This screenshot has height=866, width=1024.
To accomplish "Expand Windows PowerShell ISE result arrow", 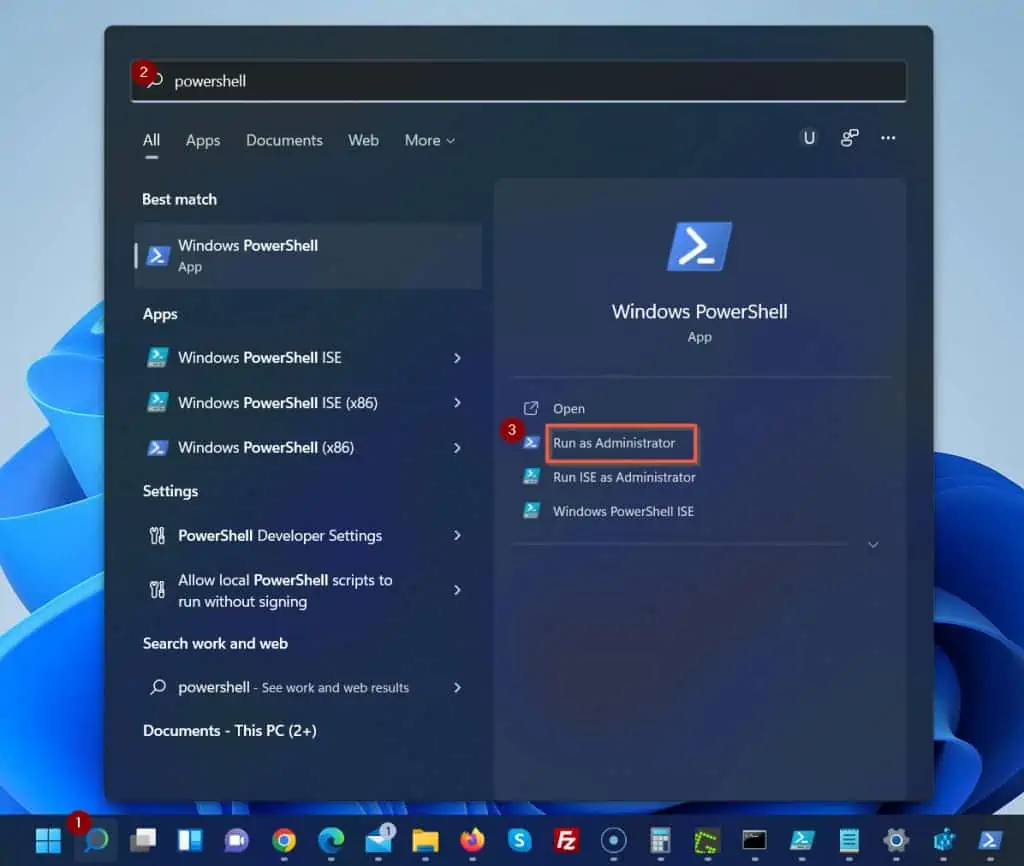I will coord(457,358).
